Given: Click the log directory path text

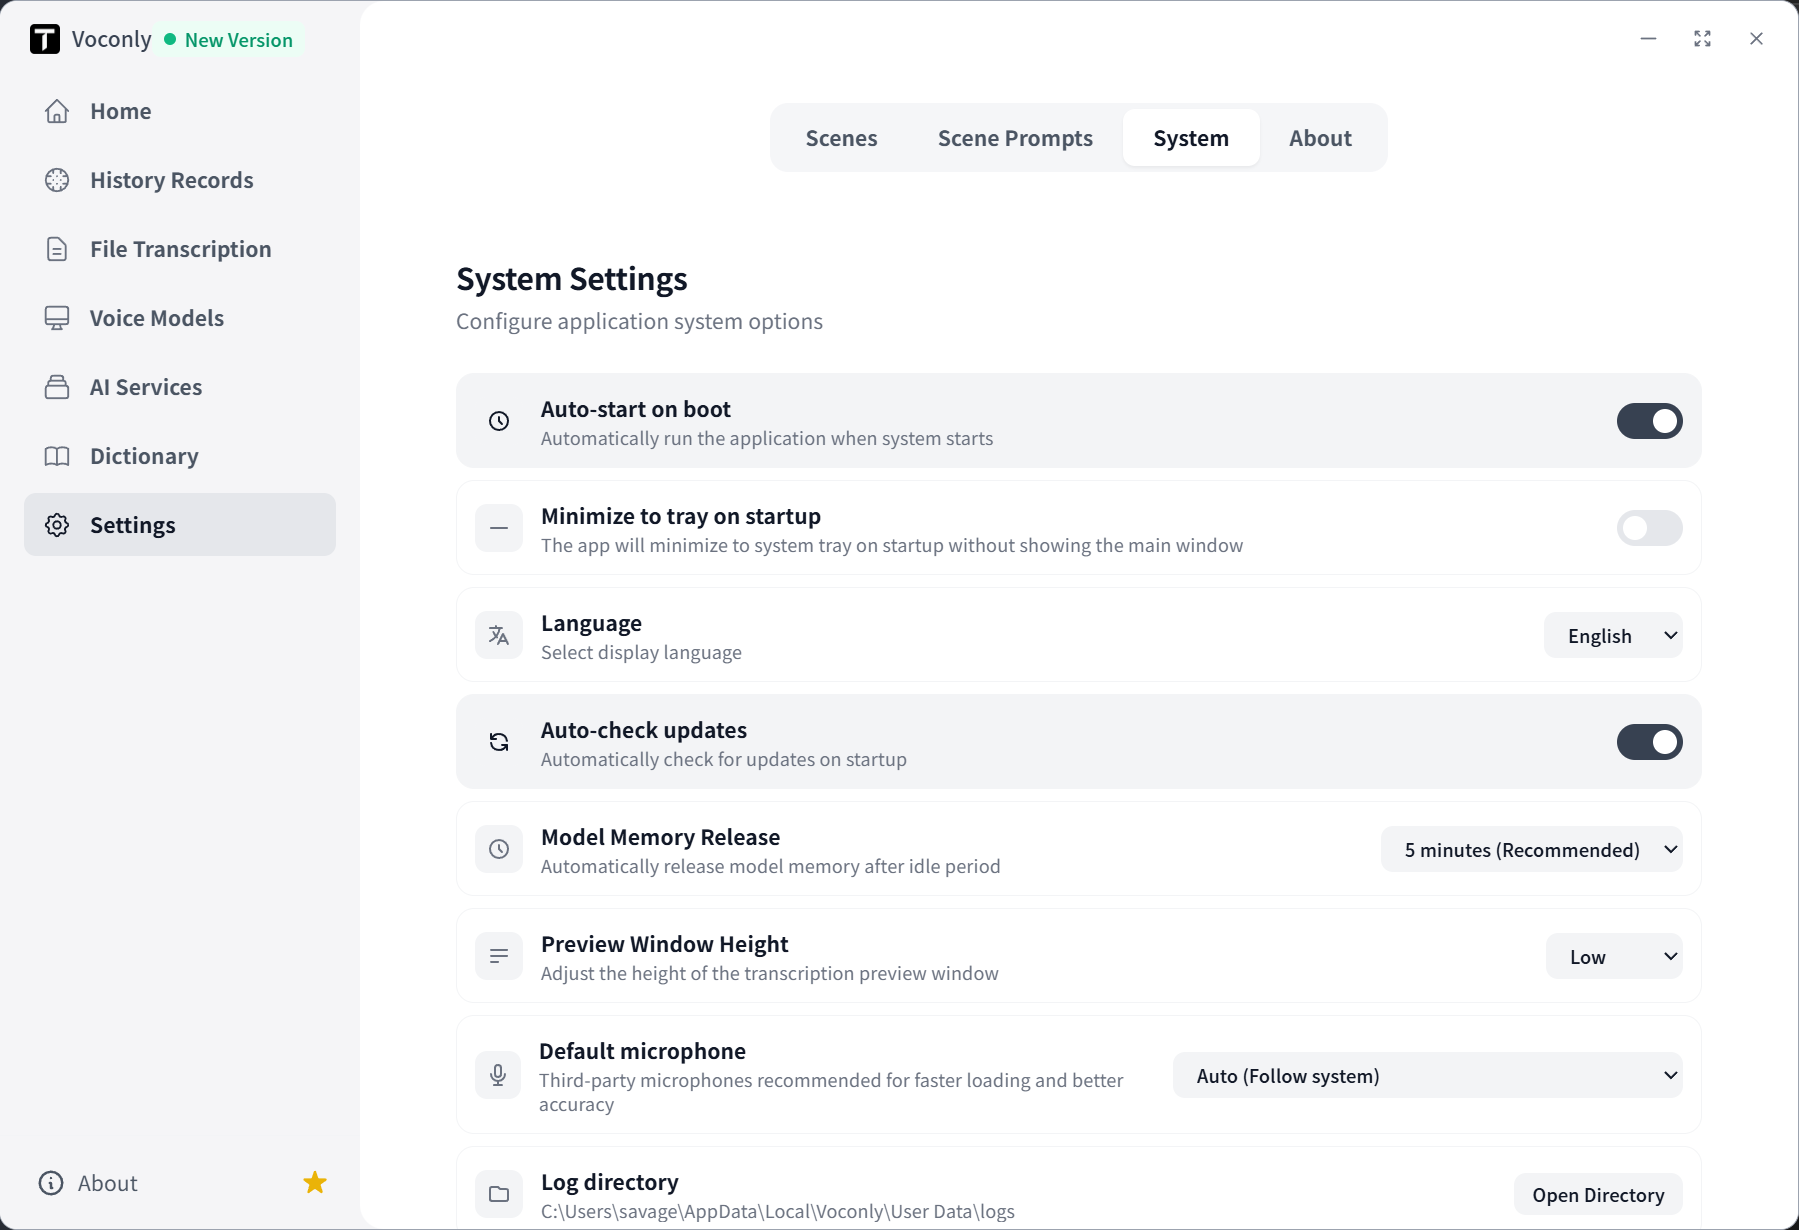Looking at the screenshot, I should tap(778, 1211).
